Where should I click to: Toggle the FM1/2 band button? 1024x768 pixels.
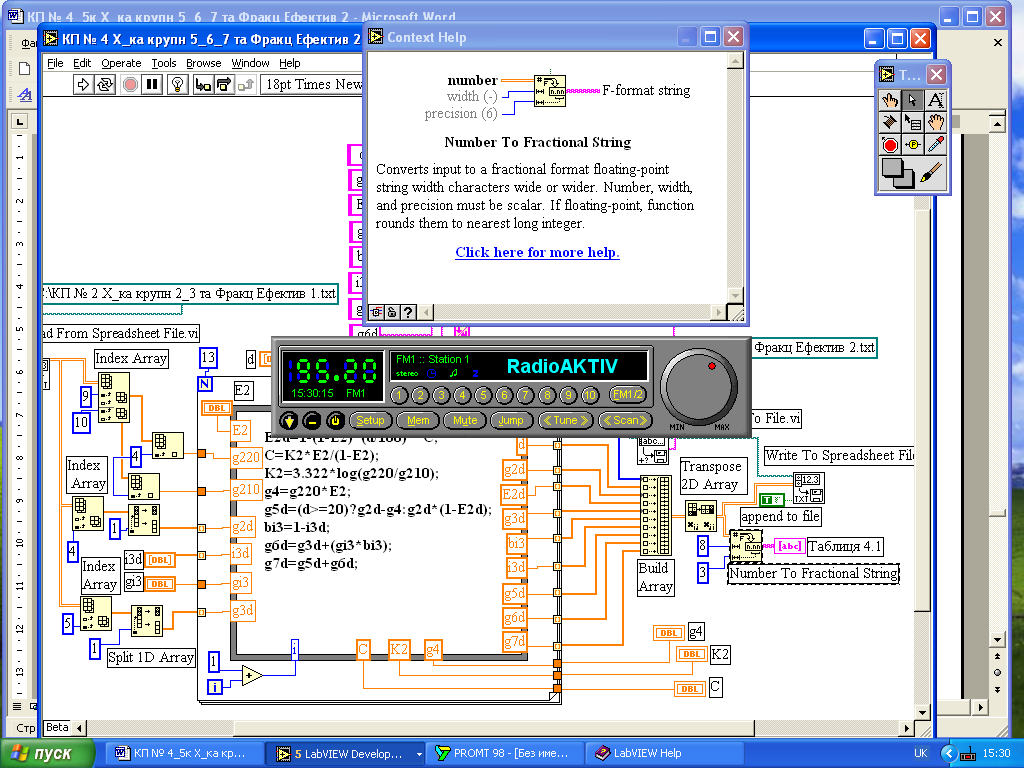tap(628, 394)
